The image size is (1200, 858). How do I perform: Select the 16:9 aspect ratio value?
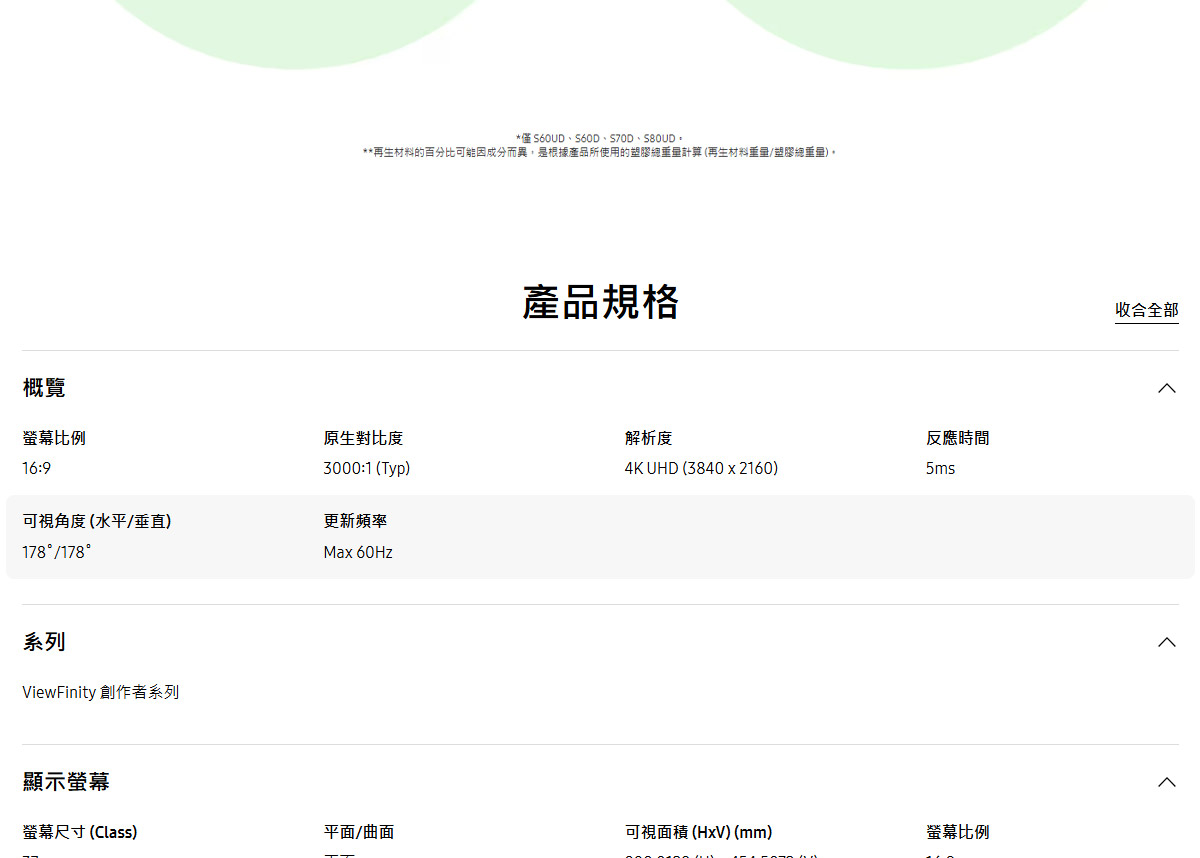(x=37, y=468)
